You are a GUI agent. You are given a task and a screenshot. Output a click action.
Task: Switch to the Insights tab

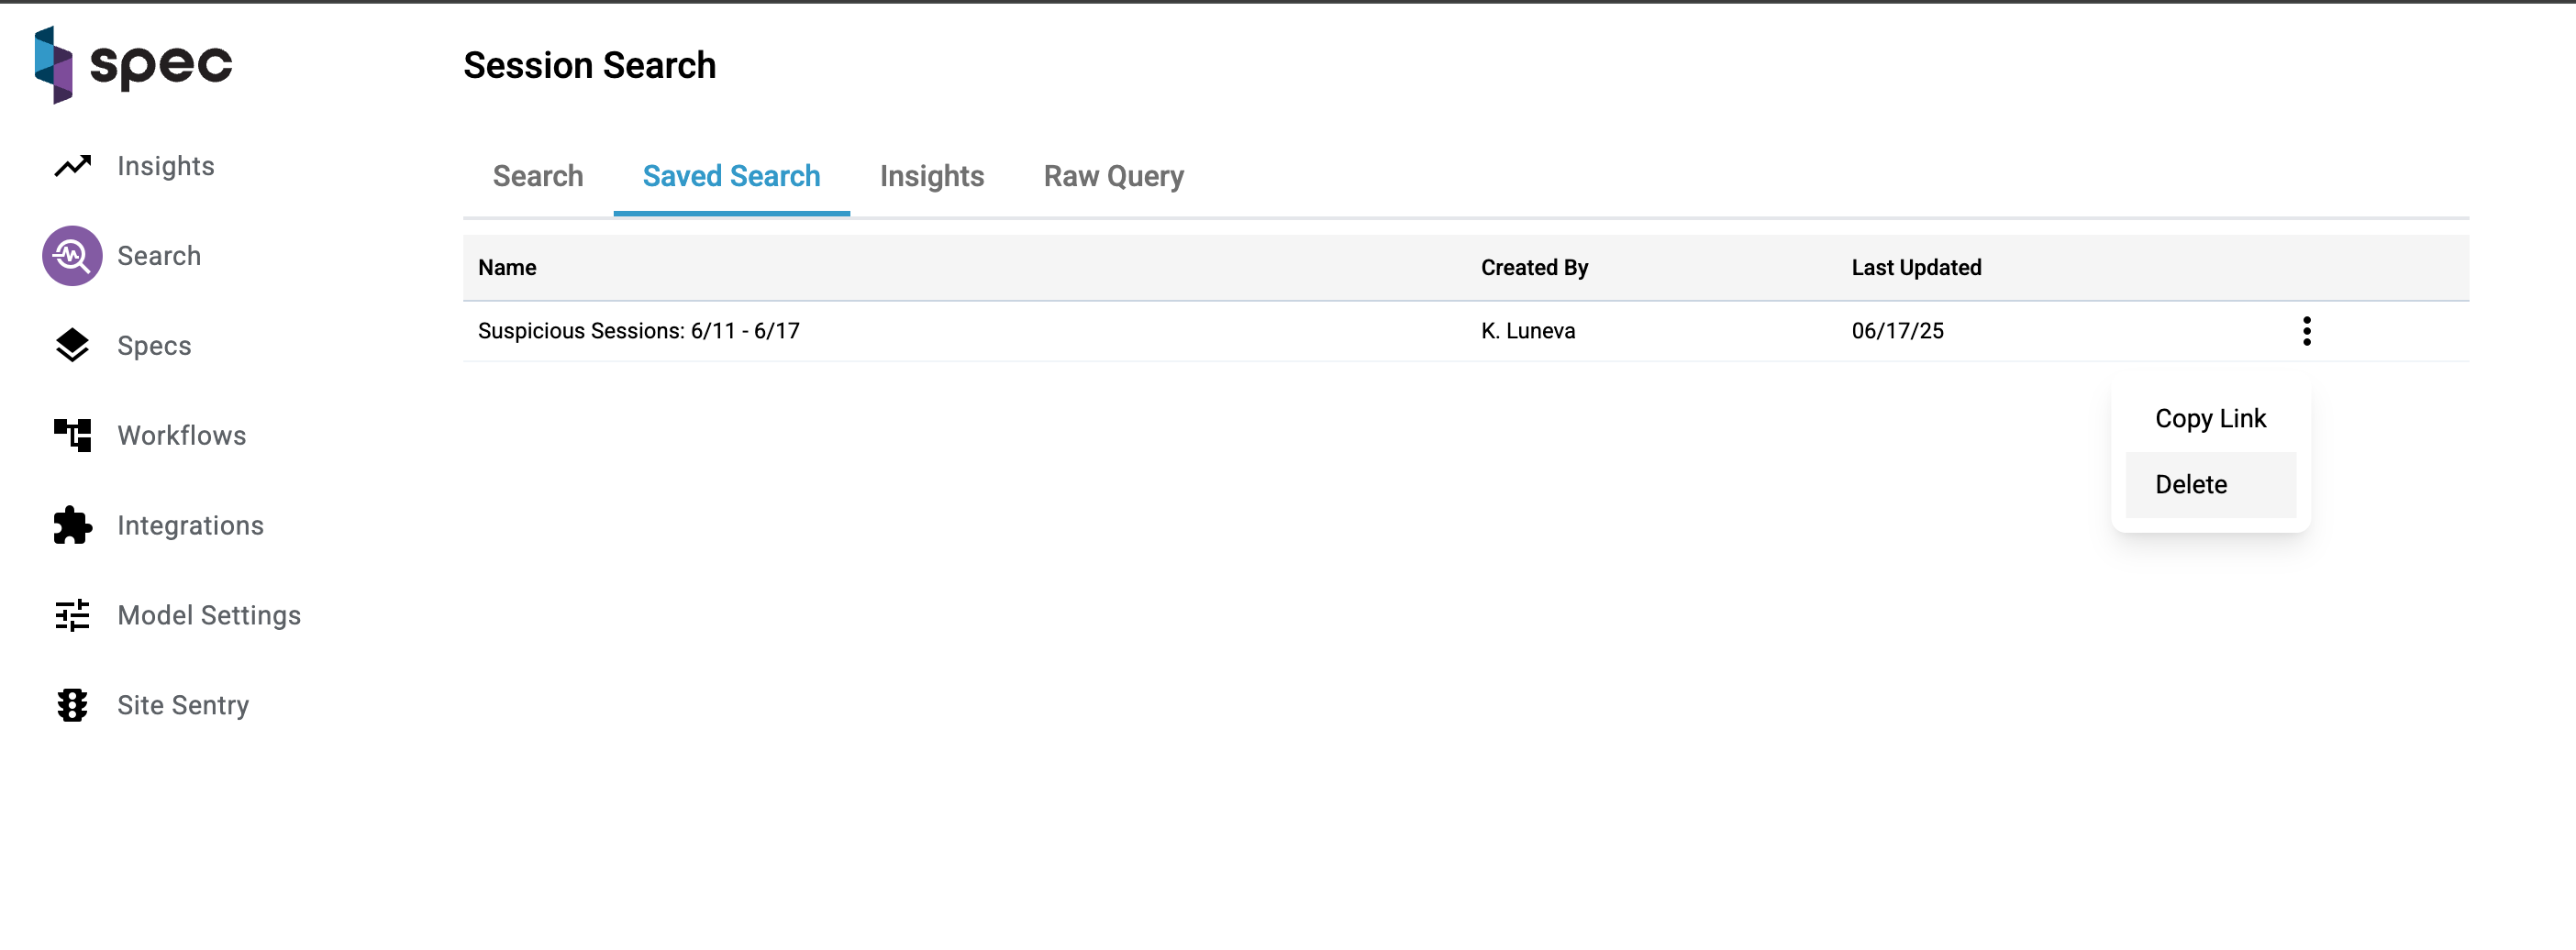[931, 177]
